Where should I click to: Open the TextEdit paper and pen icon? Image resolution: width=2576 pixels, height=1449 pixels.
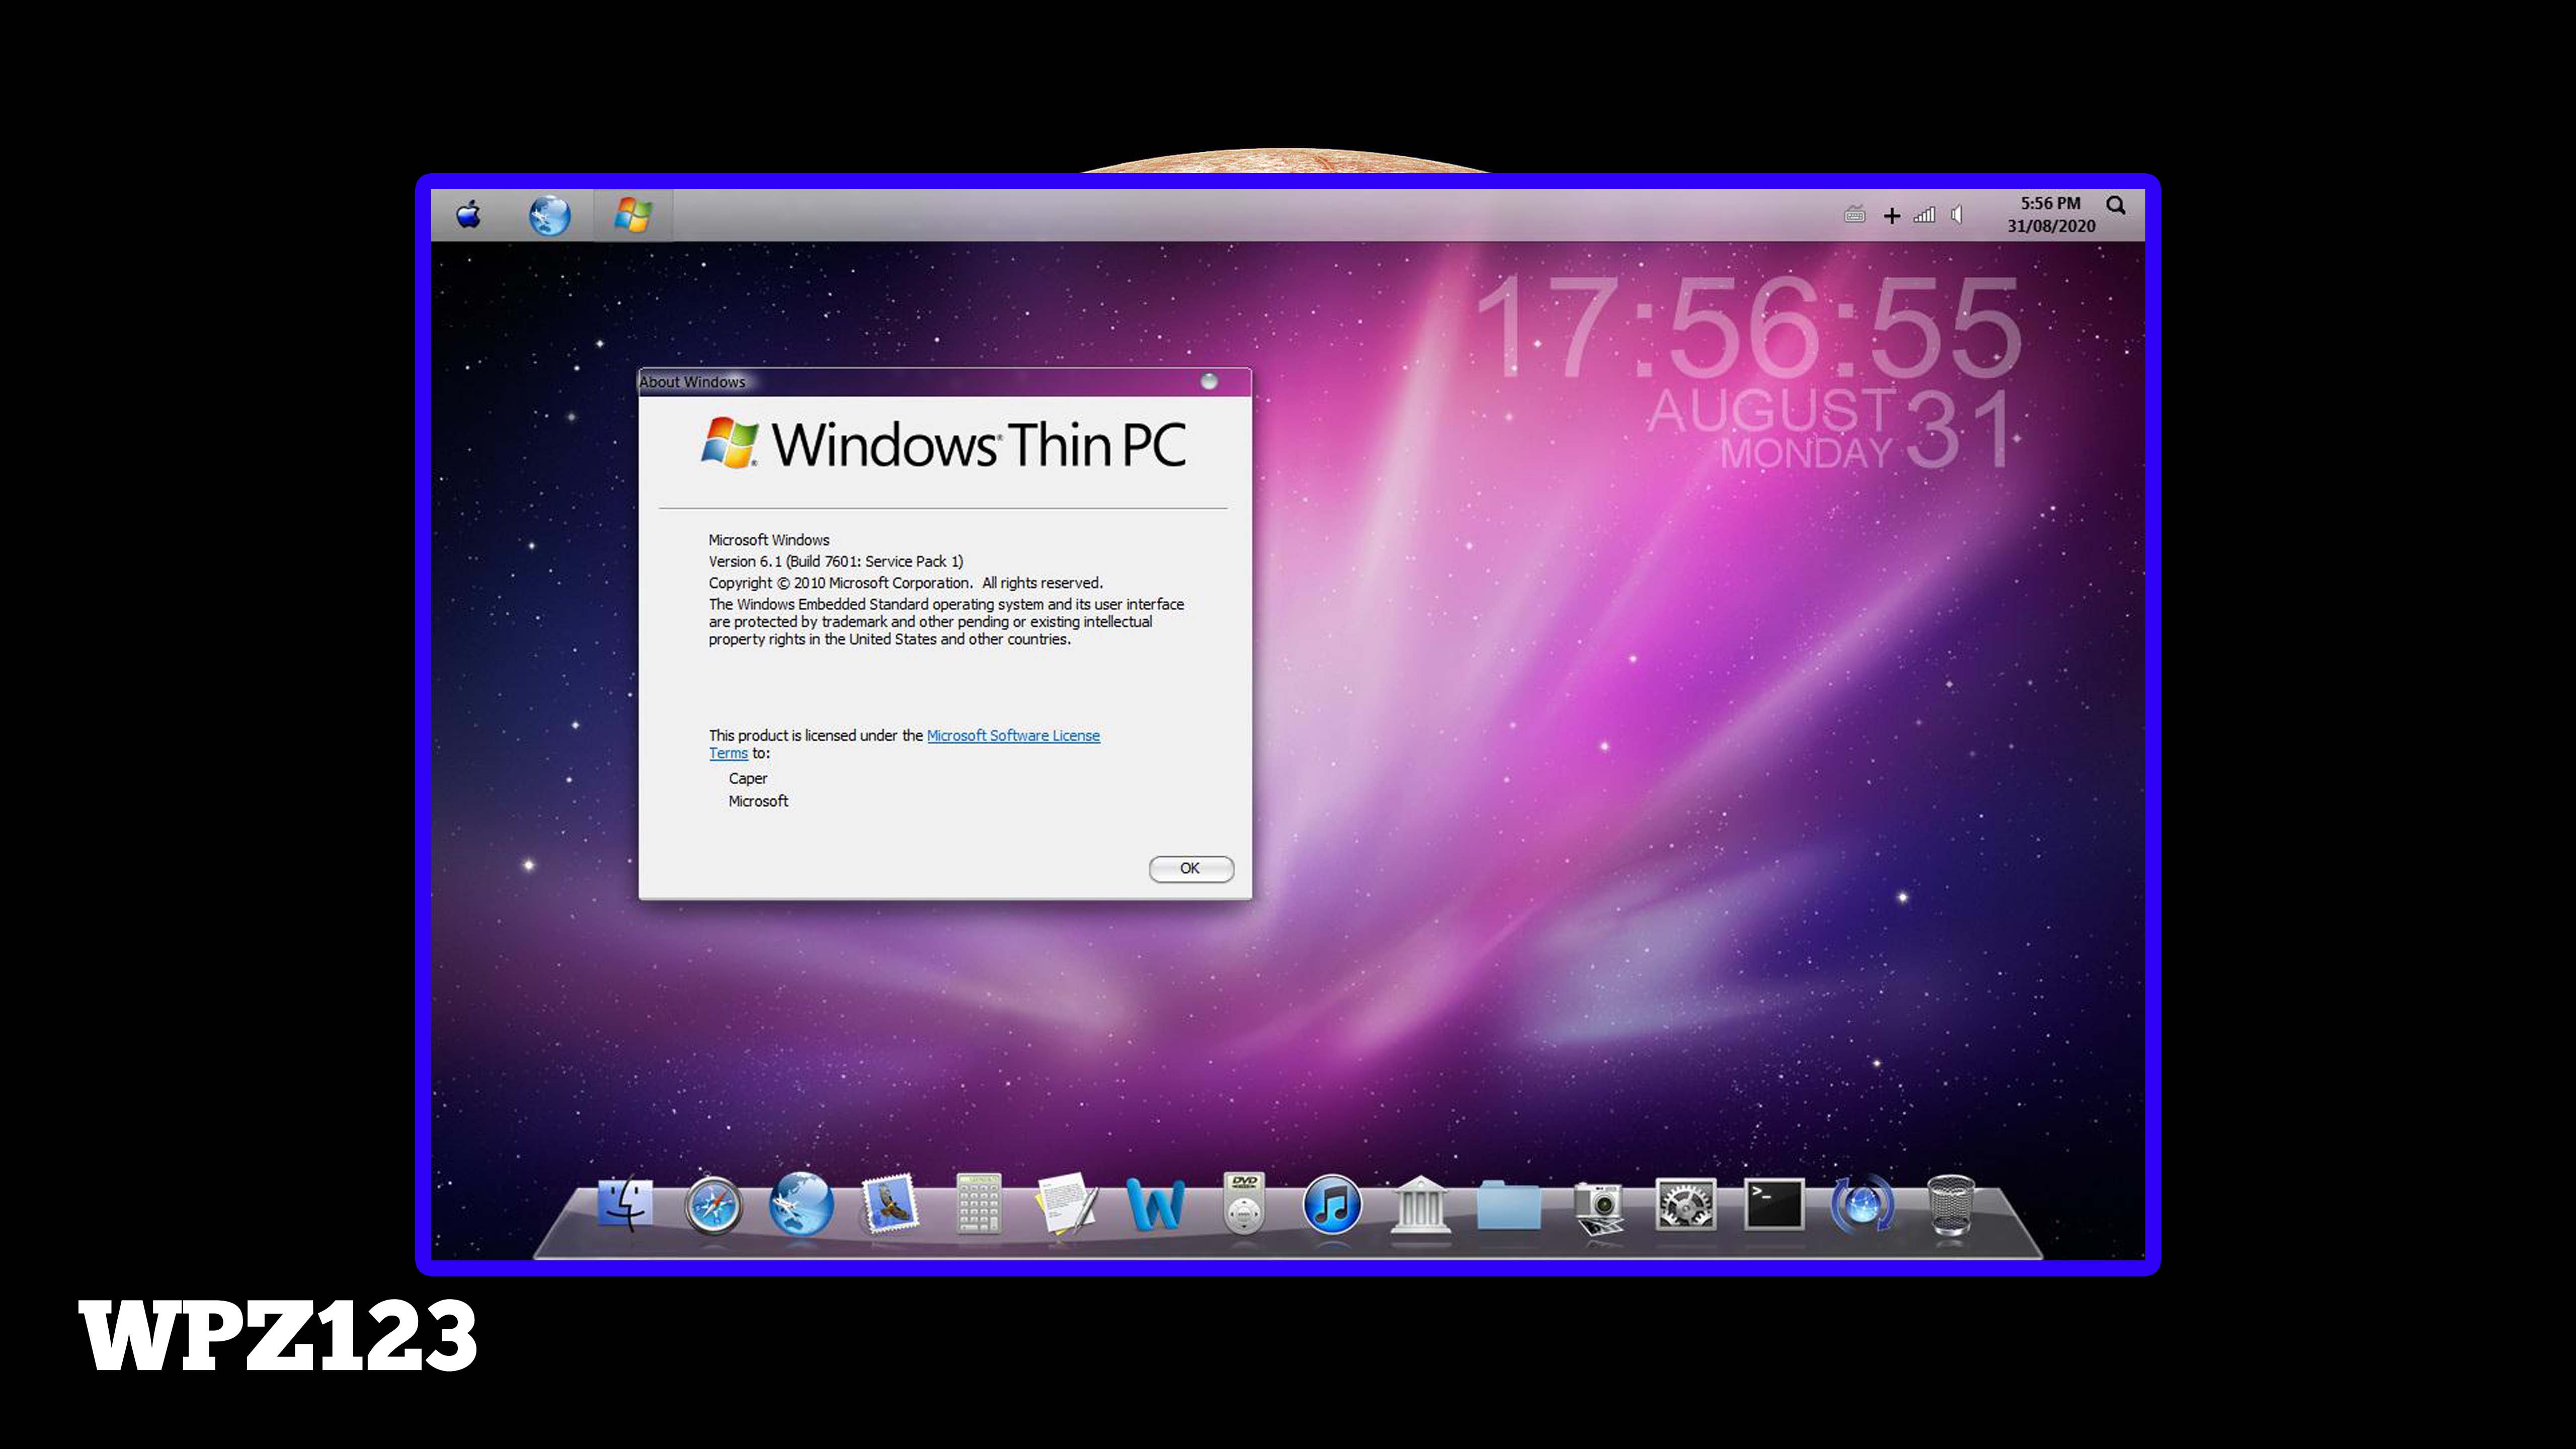click(1066, 1203)
